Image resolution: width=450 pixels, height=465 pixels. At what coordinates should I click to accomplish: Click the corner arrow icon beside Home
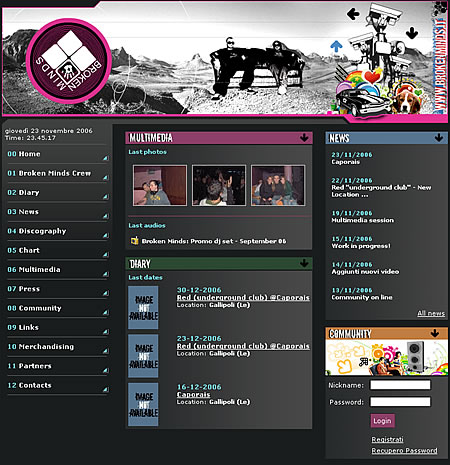(105, 158)
